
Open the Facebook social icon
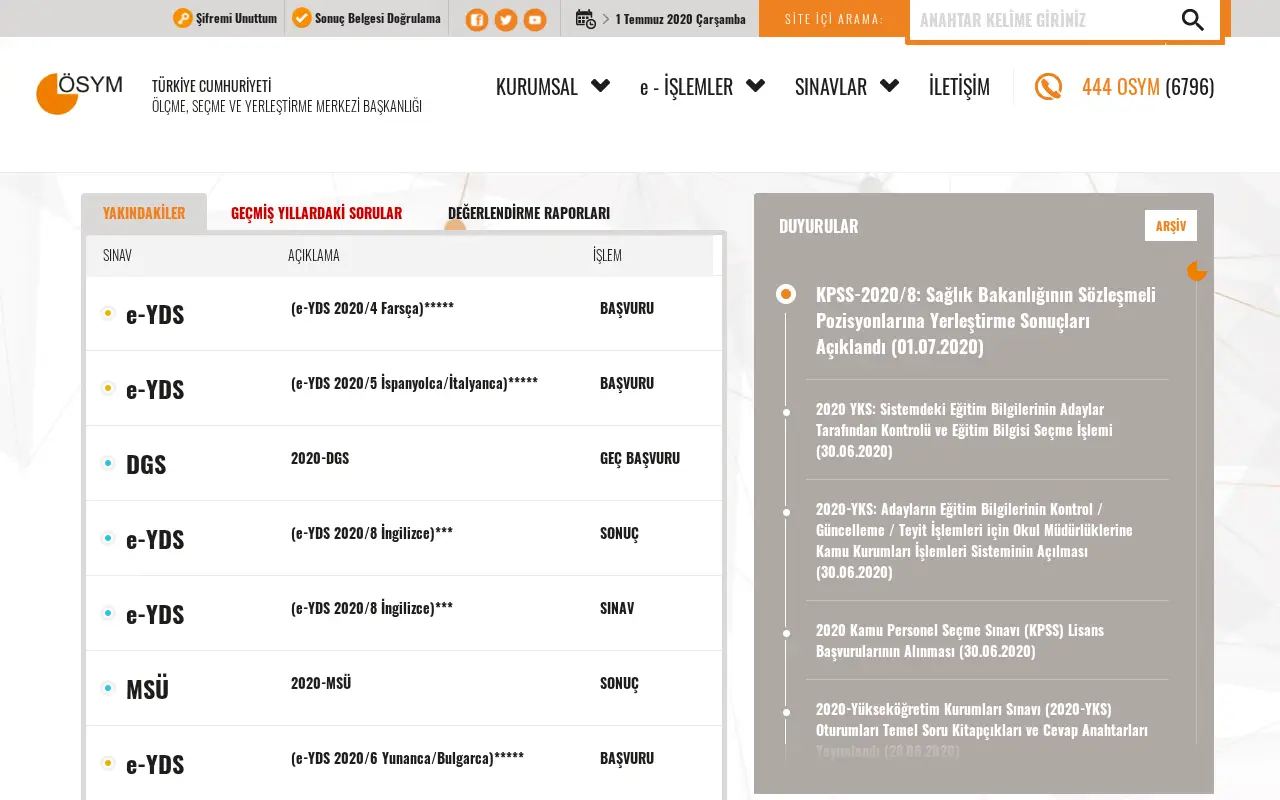[477, 19]
